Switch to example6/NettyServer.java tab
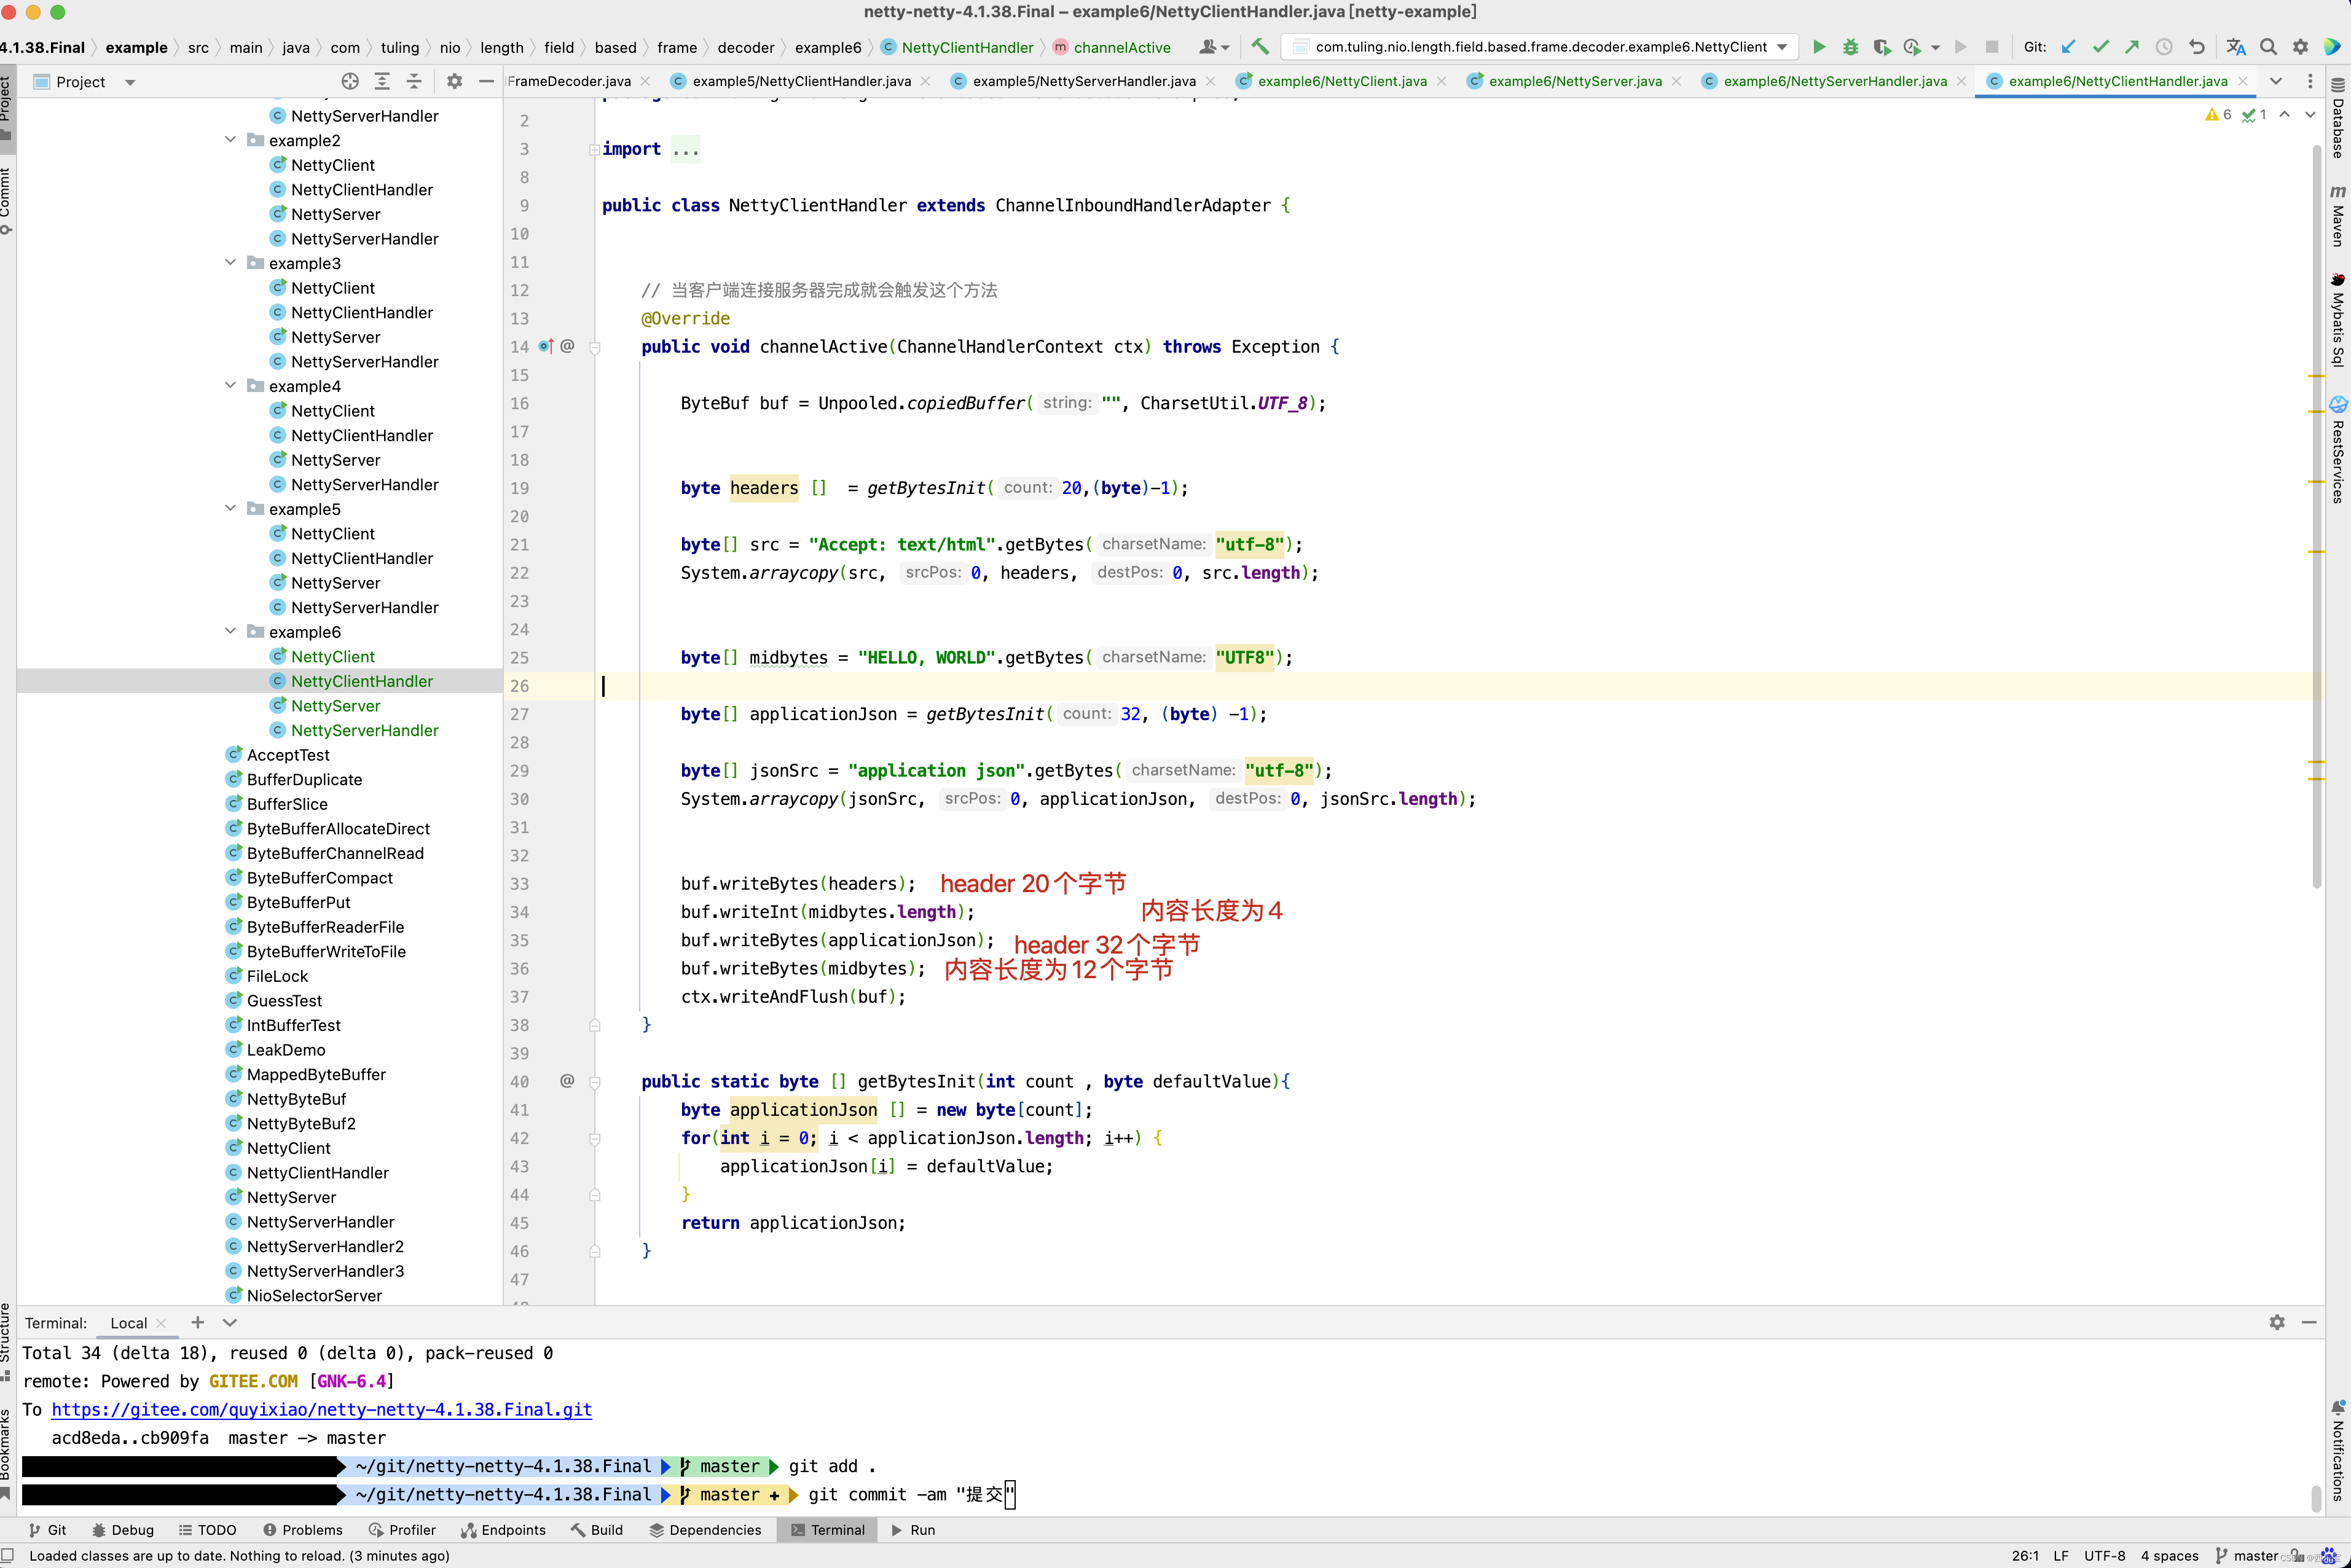 click(1575, 81)
